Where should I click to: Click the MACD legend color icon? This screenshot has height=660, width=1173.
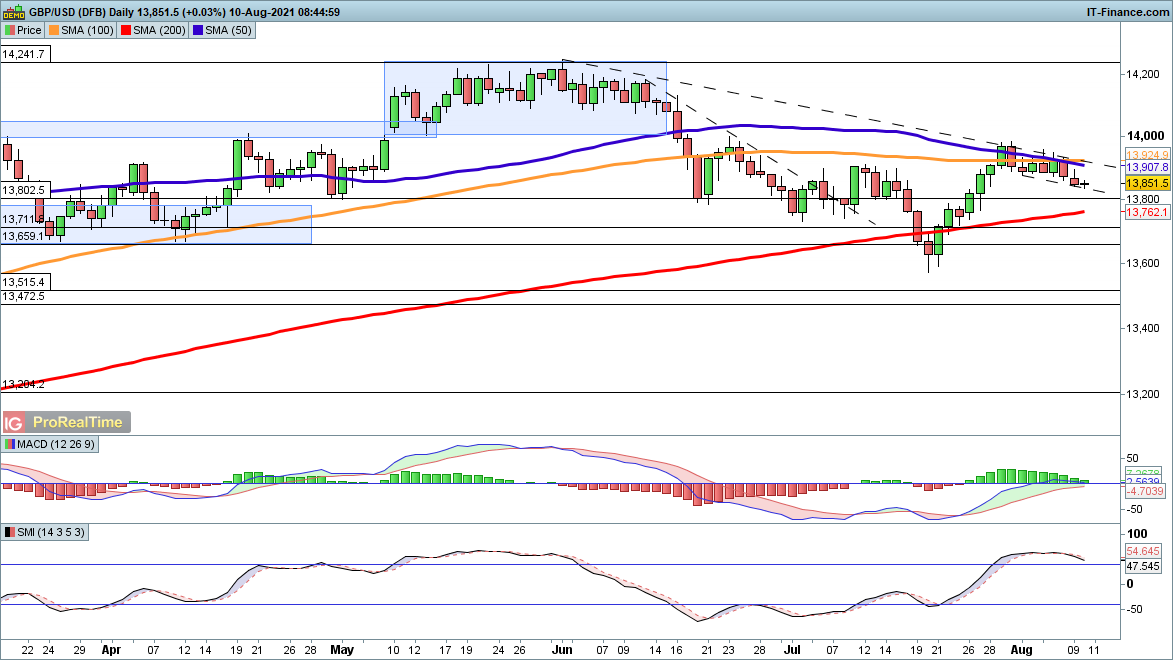point(10,444)
